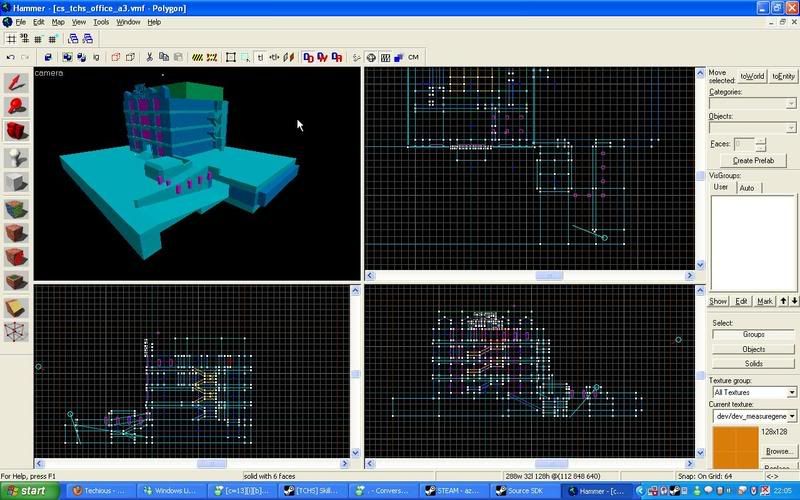Click the Undo arrow in toolbar
This screenshot has width=800, height=500.
[x=11, y=58]
